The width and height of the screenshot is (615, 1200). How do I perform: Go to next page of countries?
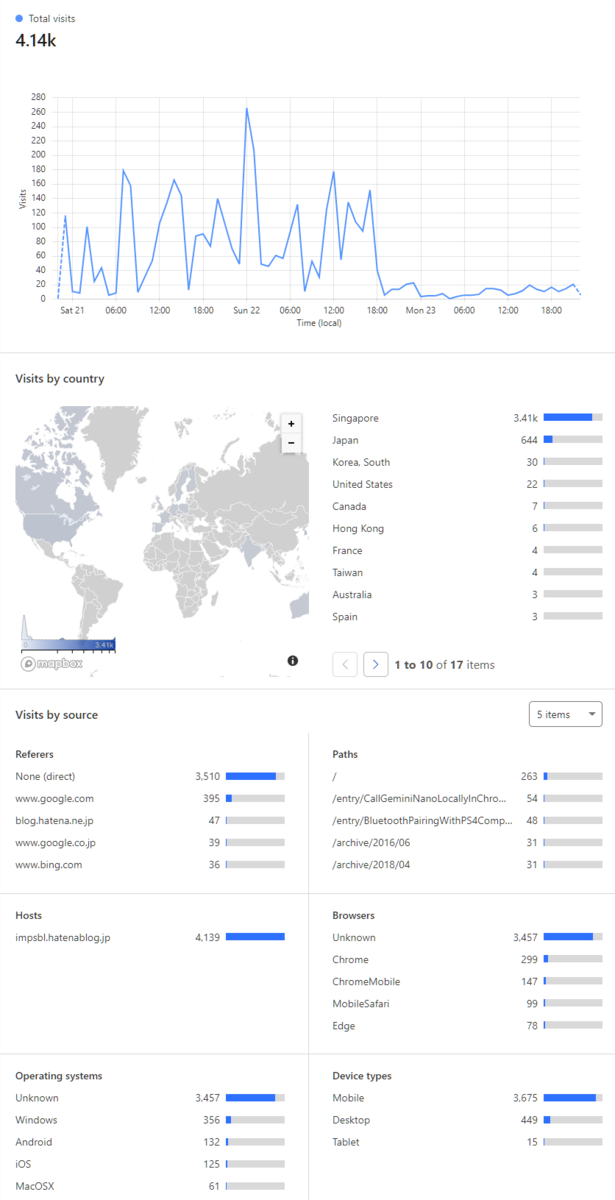376,664
